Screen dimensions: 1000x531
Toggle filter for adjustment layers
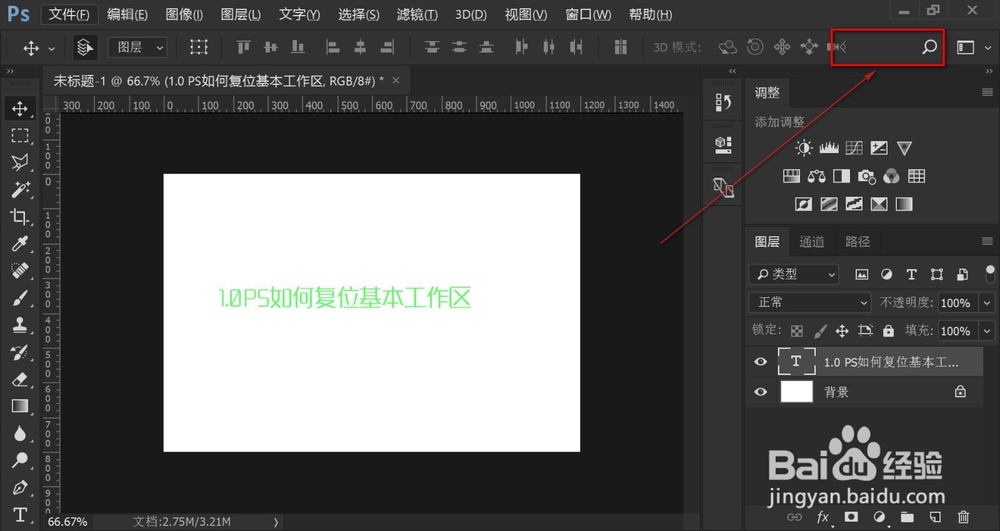tap(886, 275)
